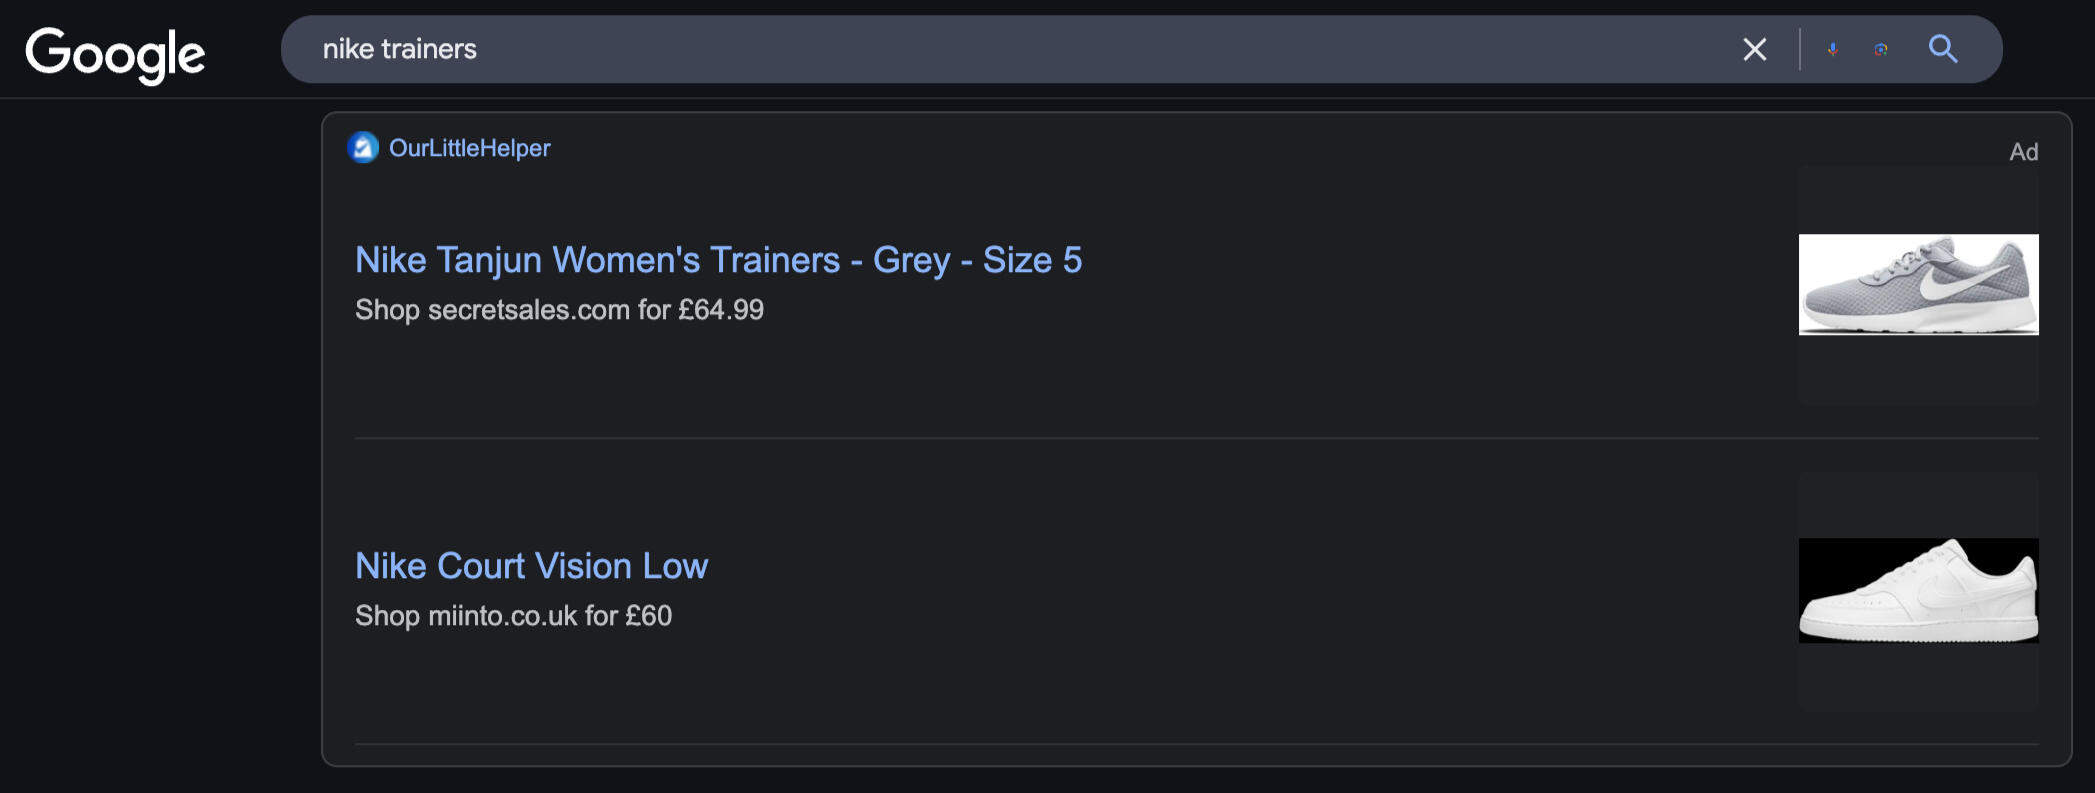Click the magnifying glass search button
2095x793 pixels.
(1942, 49)
